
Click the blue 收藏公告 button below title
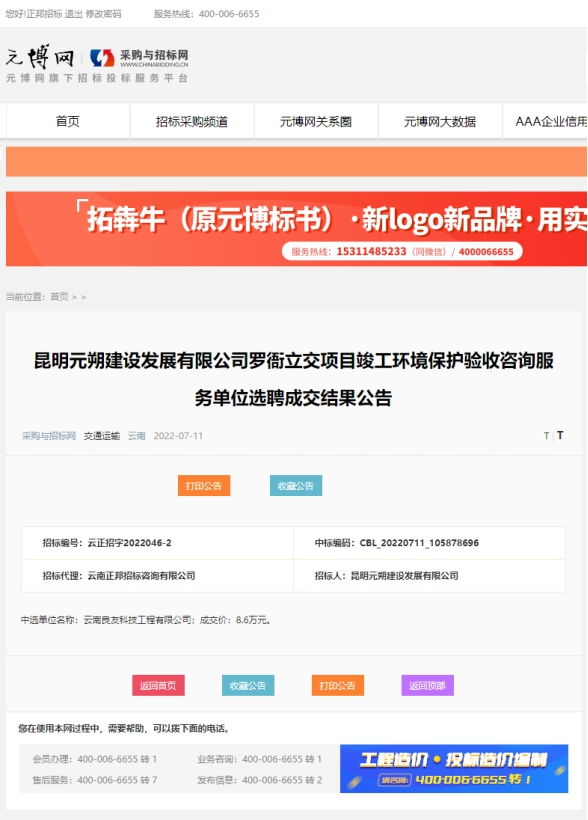pos(296,486)
